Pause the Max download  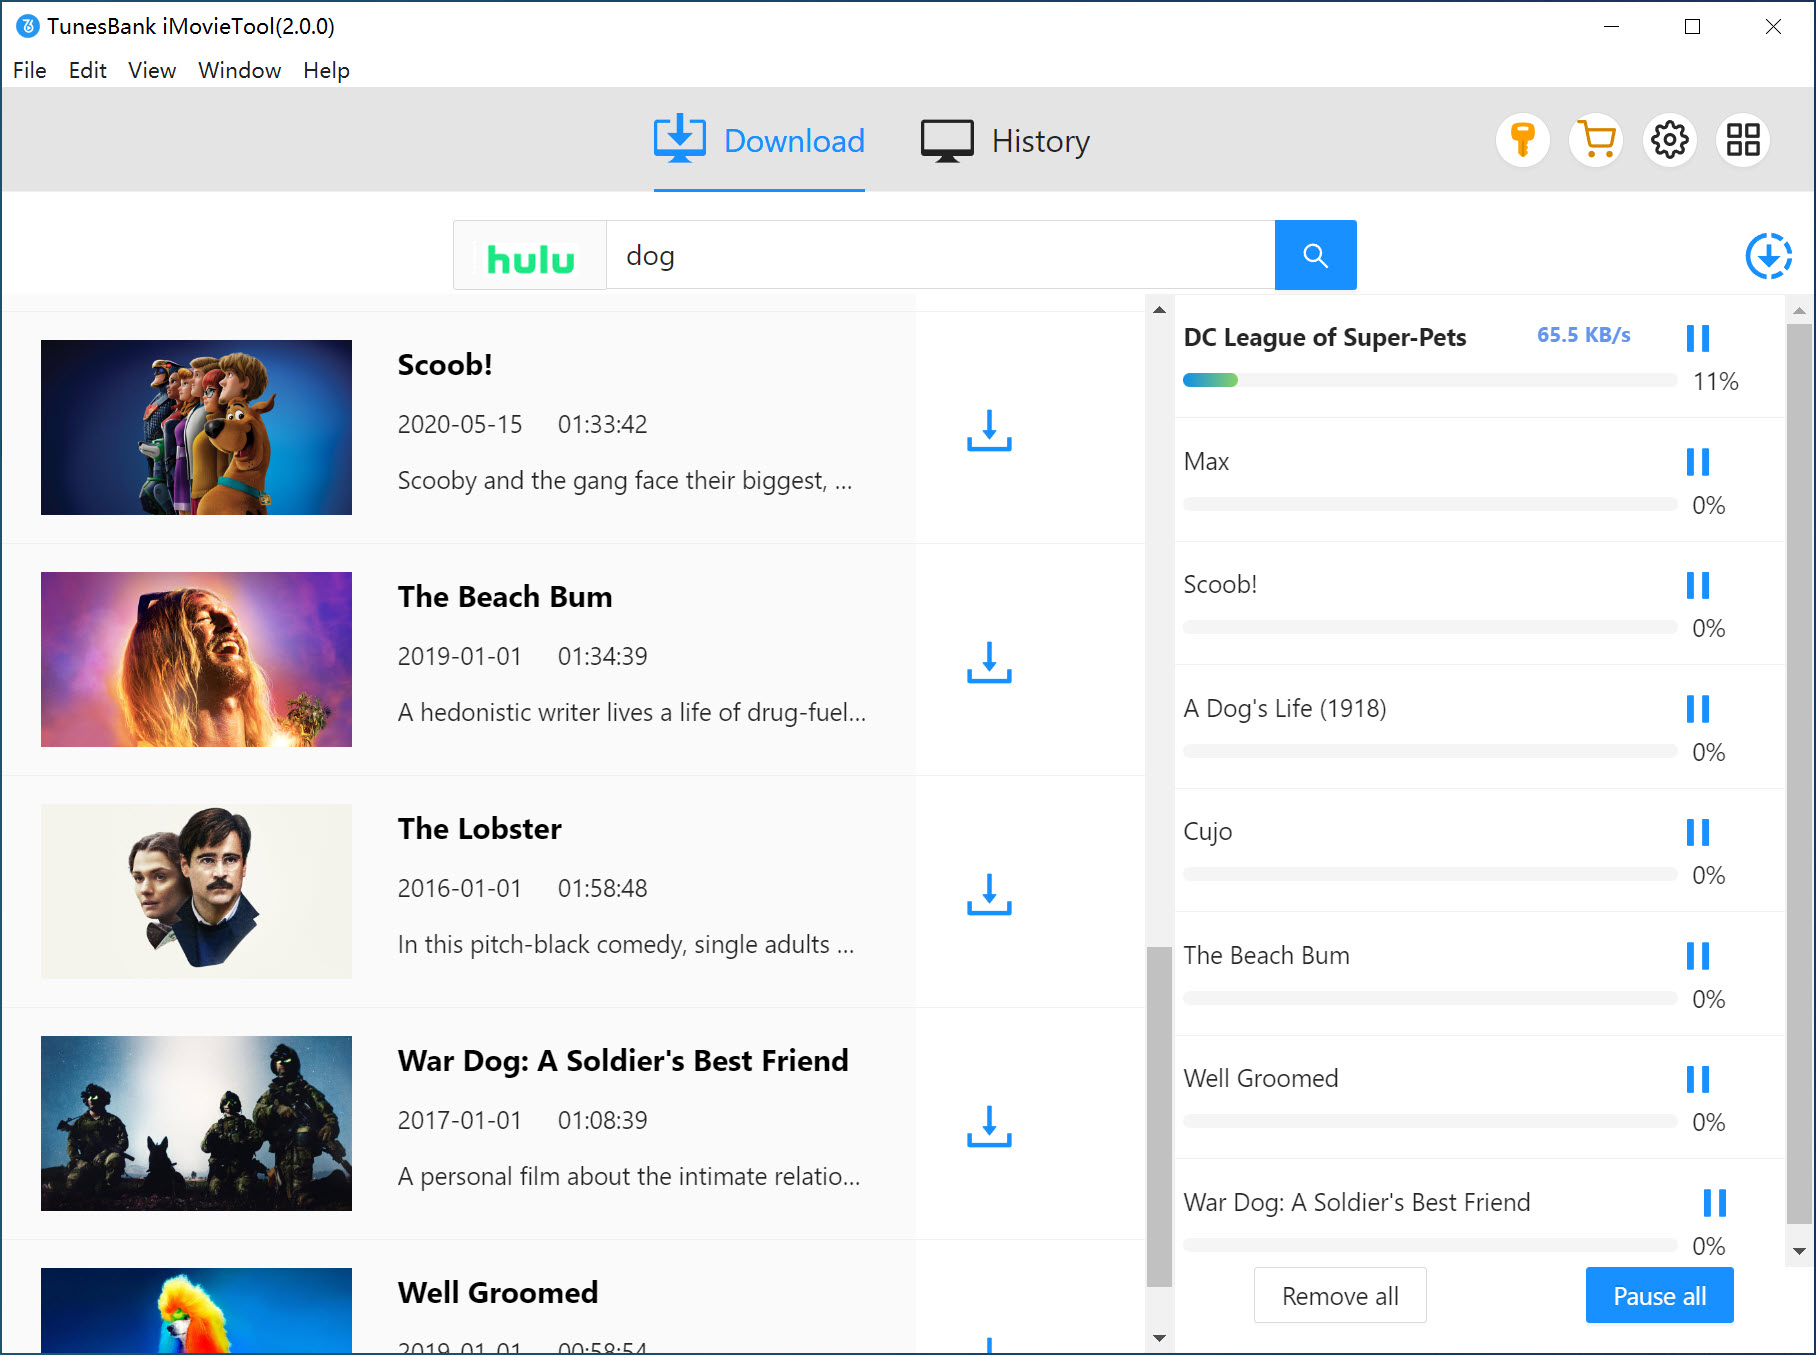click(x=1697, y=462)
